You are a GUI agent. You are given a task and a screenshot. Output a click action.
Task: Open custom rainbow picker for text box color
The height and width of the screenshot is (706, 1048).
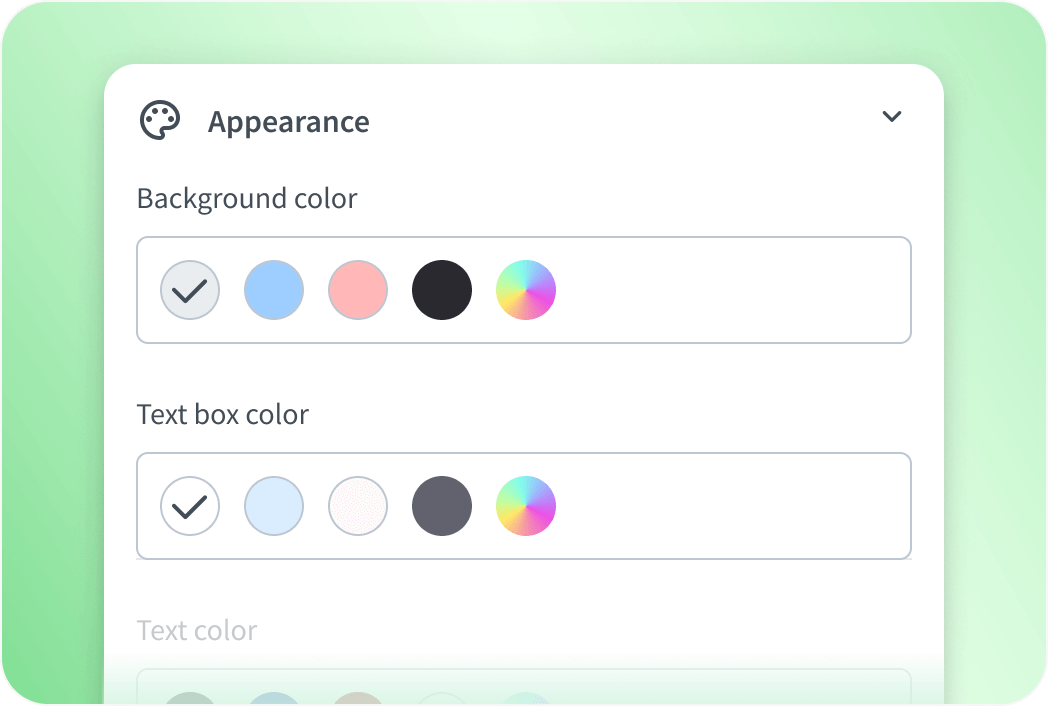(526, 506)
